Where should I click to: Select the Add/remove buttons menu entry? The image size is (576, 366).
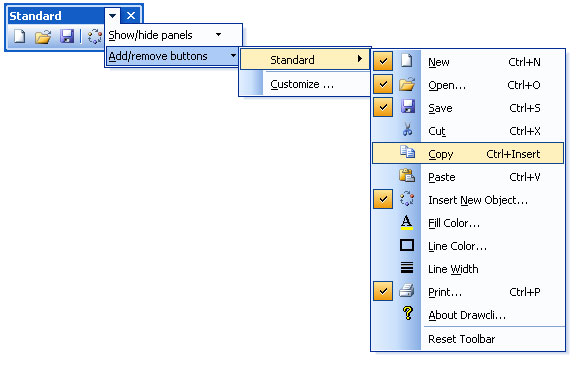(173, 56)
